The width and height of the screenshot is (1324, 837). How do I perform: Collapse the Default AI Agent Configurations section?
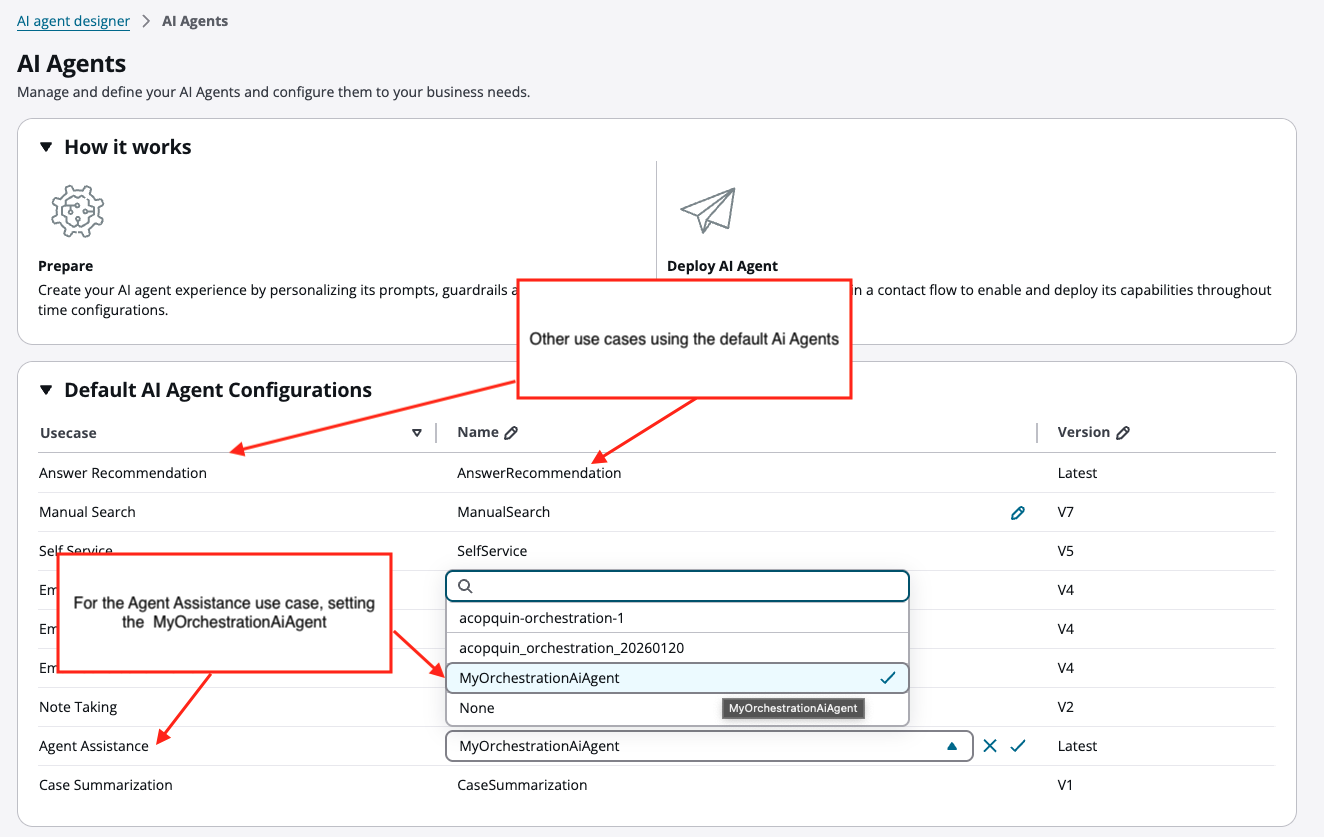pos(45,389)
